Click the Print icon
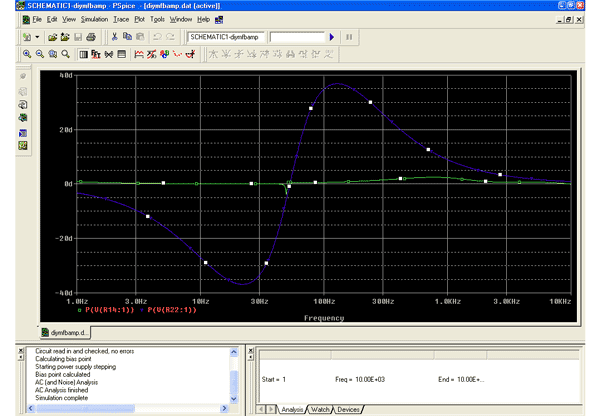 pyautogui.click(x=91, y=37)
